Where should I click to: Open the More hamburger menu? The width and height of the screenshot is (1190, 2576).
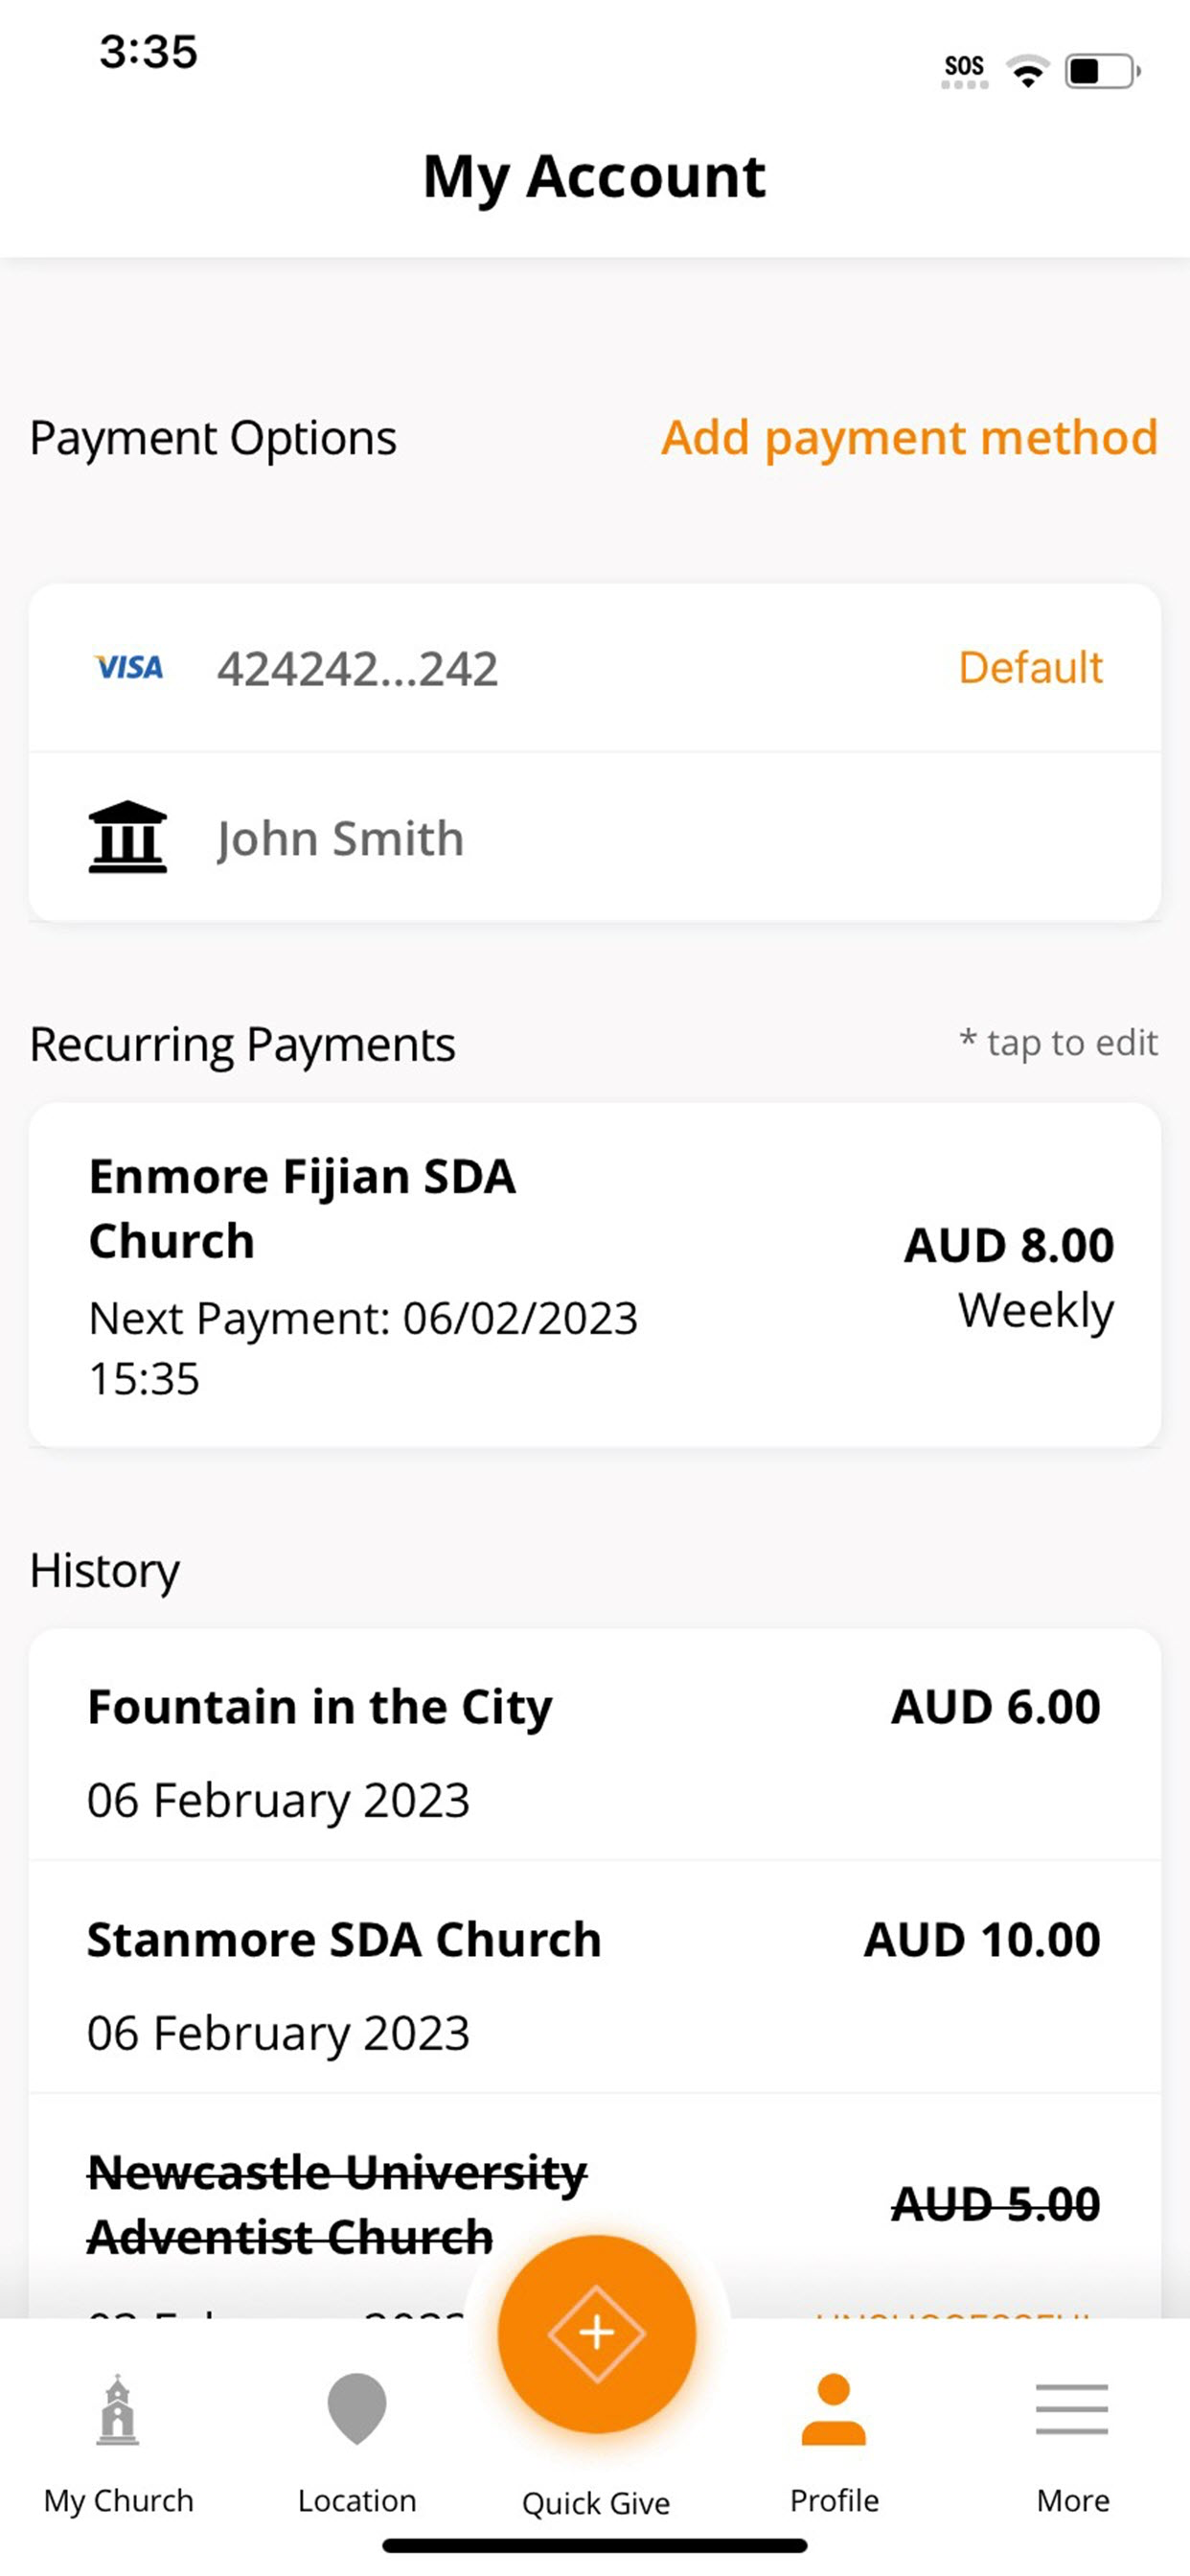coord(1072,2408)
